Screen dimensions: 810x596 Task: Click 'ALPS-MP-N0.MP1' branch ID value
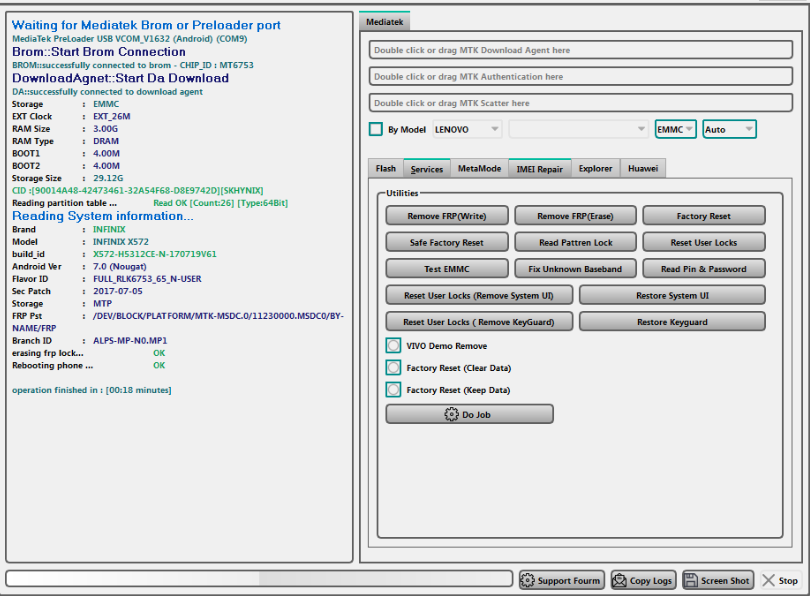pos(130,341)
